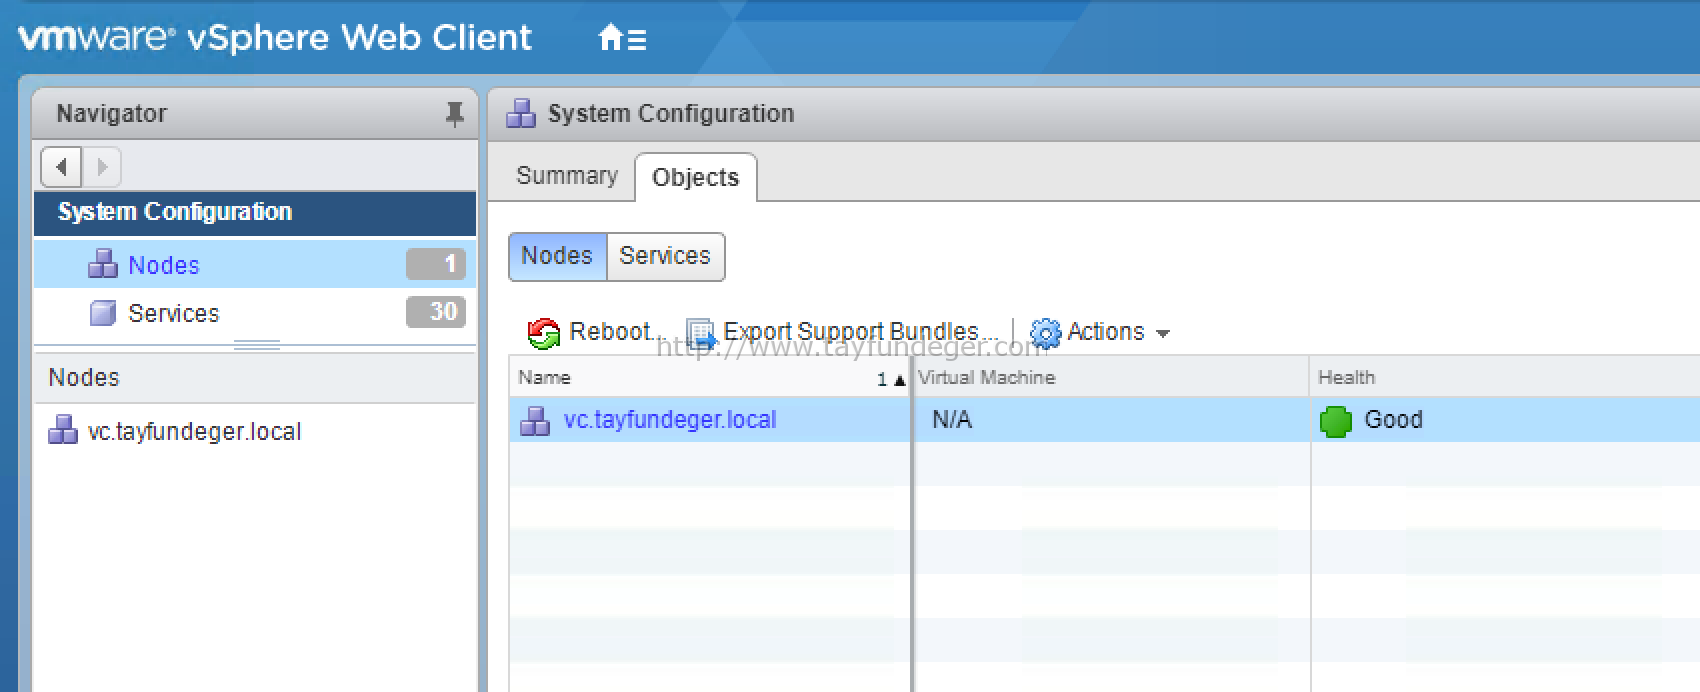Click the navigator panel splitter handle
The image size is (1700, 692).
pyautogui.click(x=256, y=345)
